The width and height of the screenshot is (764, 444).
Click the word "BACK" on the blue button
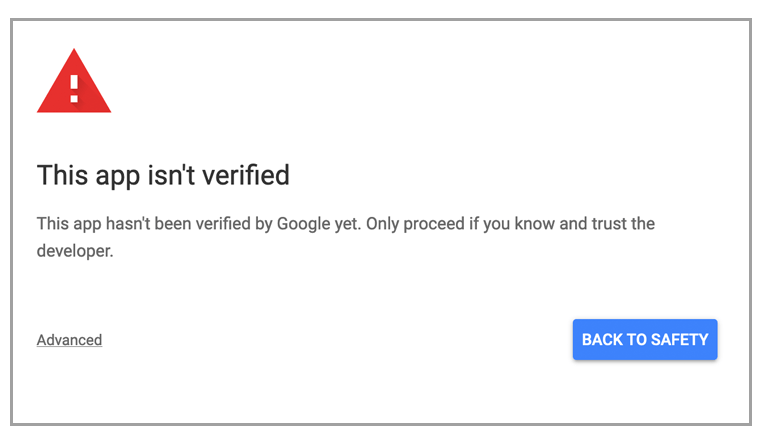pos(603,340)
